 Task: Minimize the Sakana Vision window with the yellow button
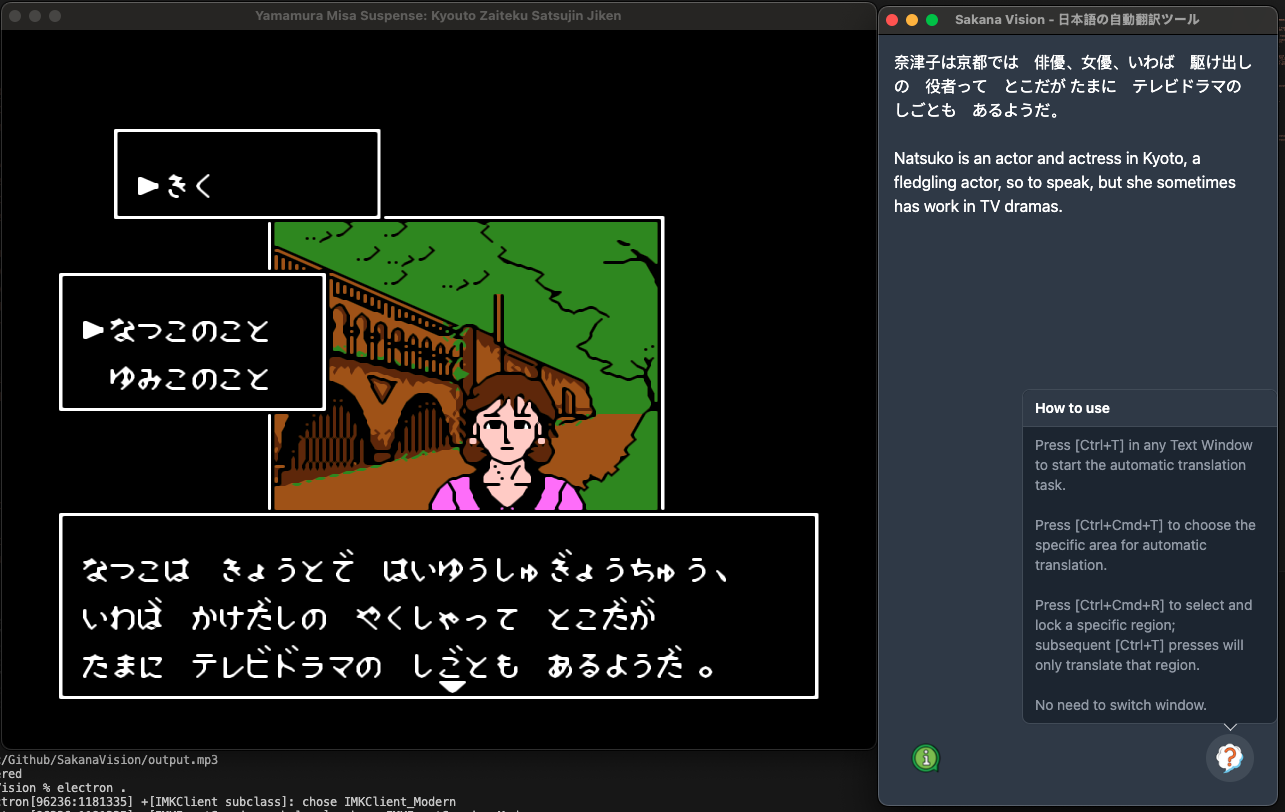tap(911, 20)
